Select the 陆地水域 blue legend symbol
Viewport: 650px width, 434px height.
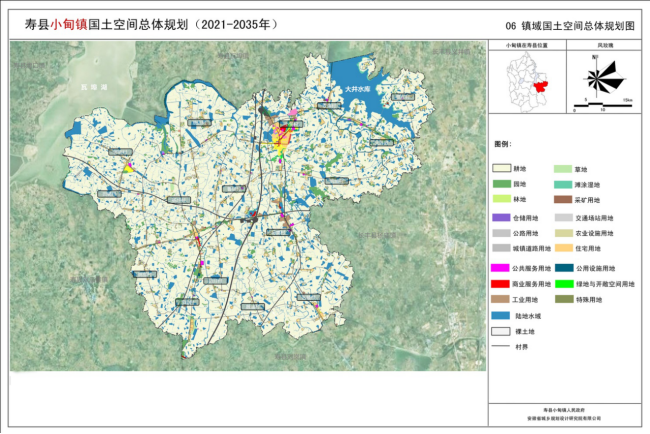(x=503, y=315)
